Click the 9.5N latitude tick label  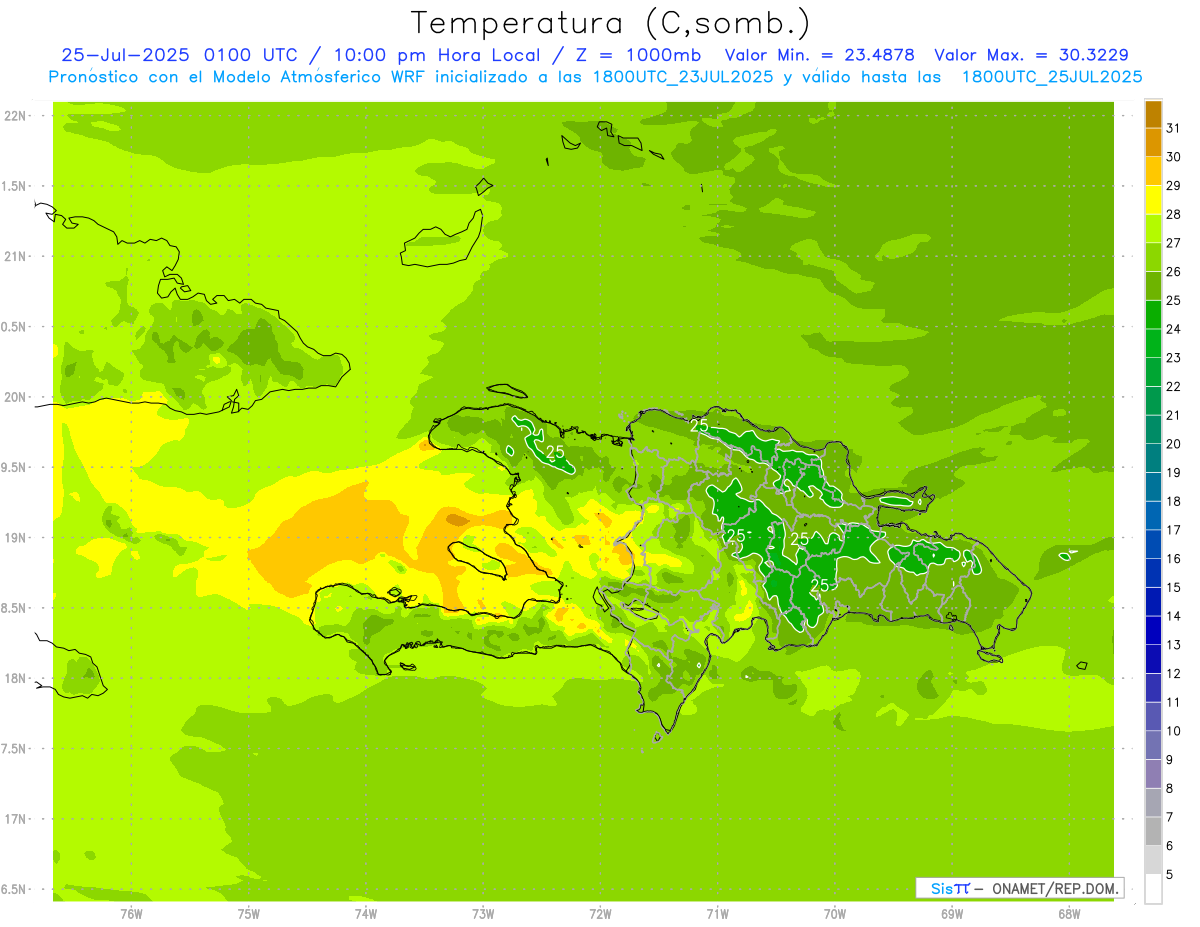tap(15, 468)
